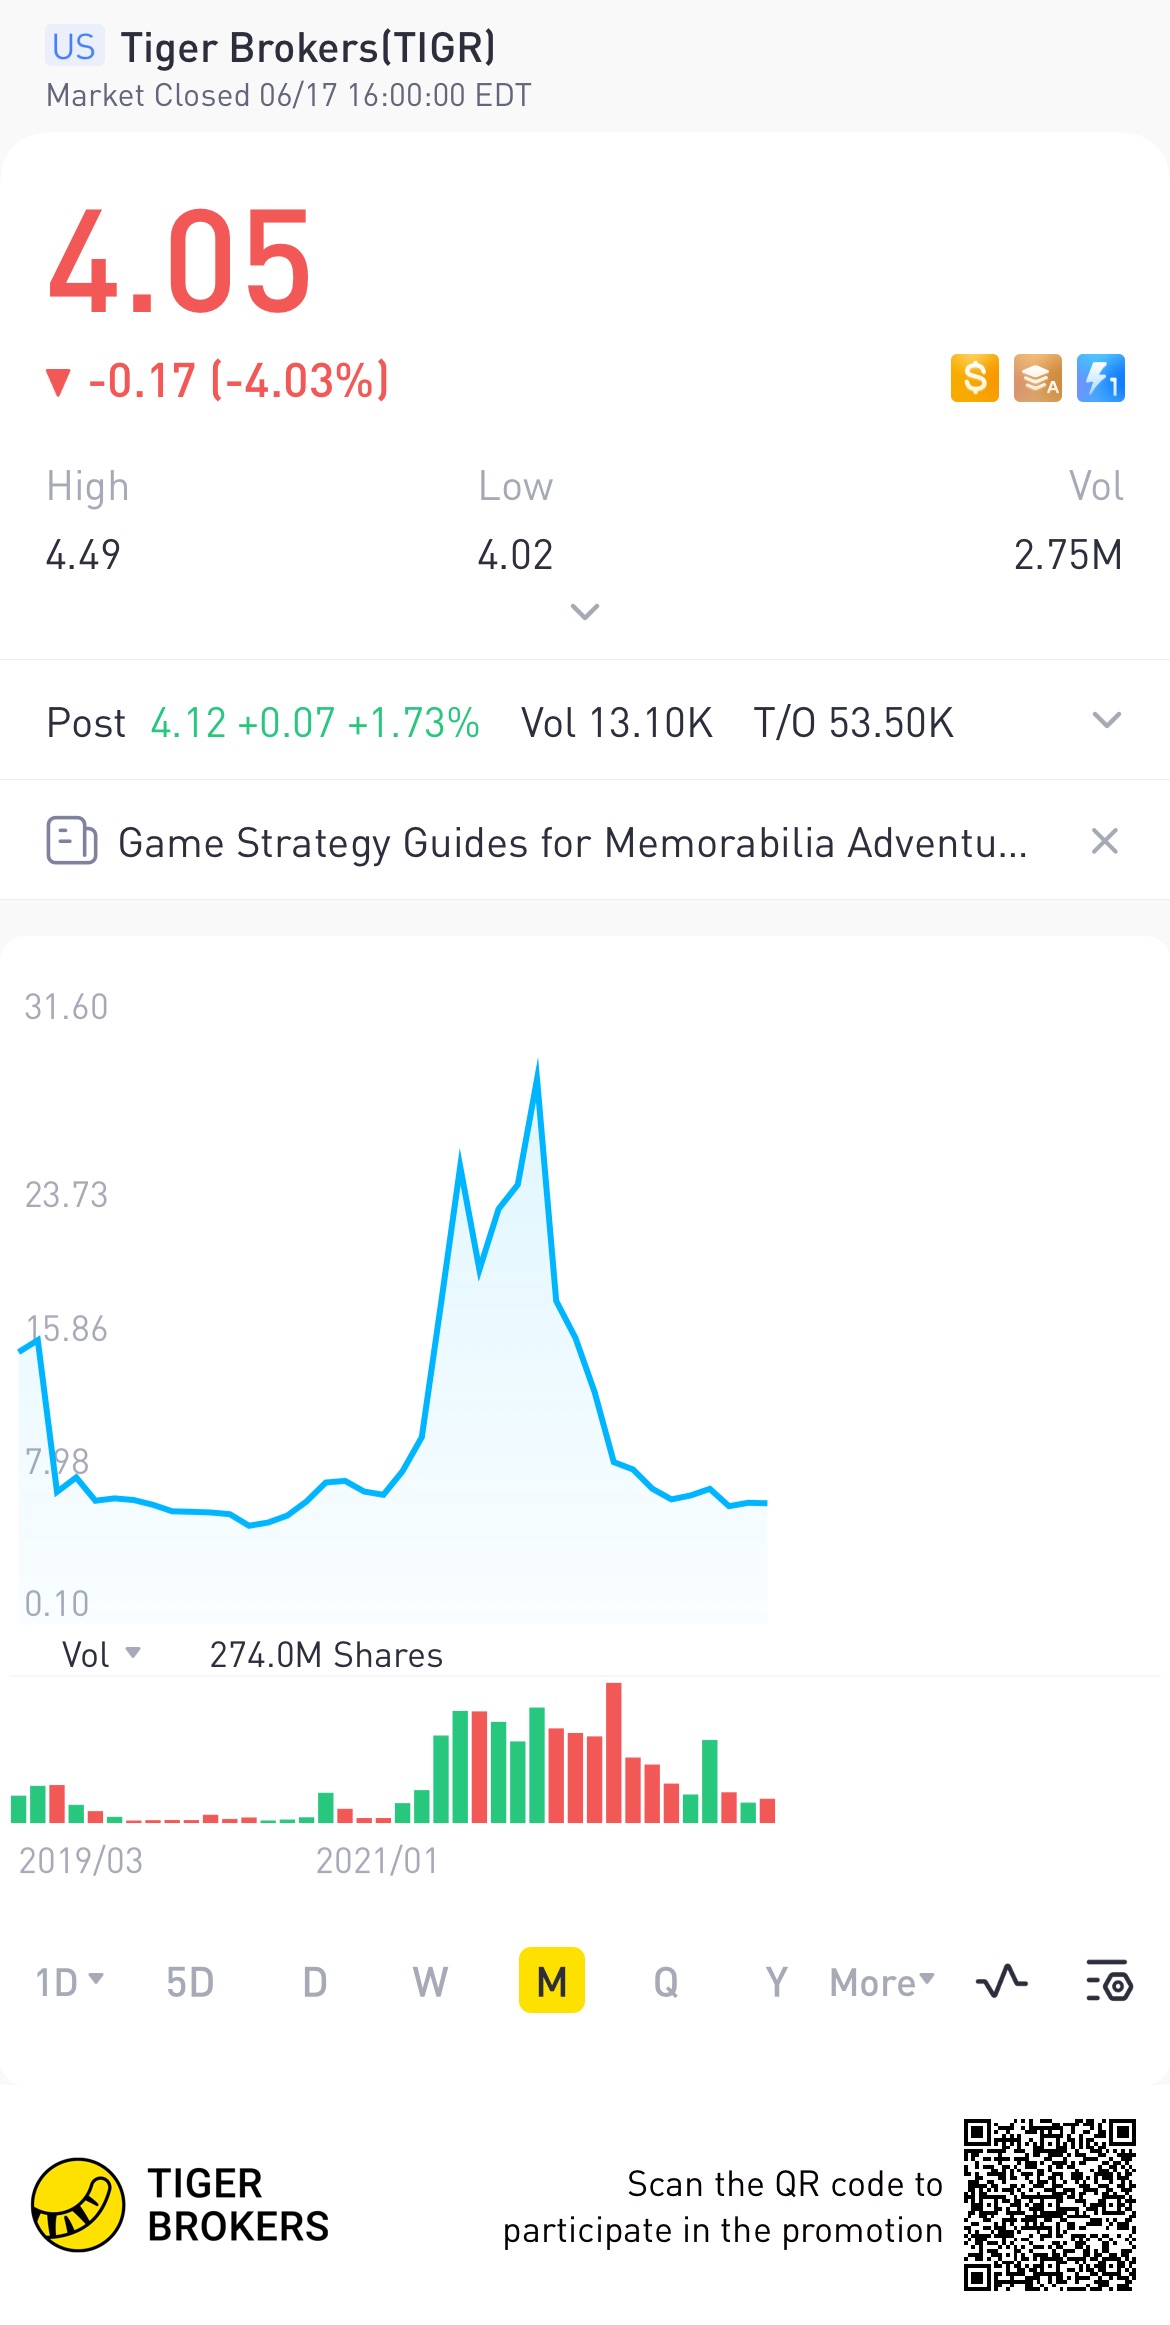
Task: Tap the orange dollar sign badge icon
Action: click(x=974, y=378)
